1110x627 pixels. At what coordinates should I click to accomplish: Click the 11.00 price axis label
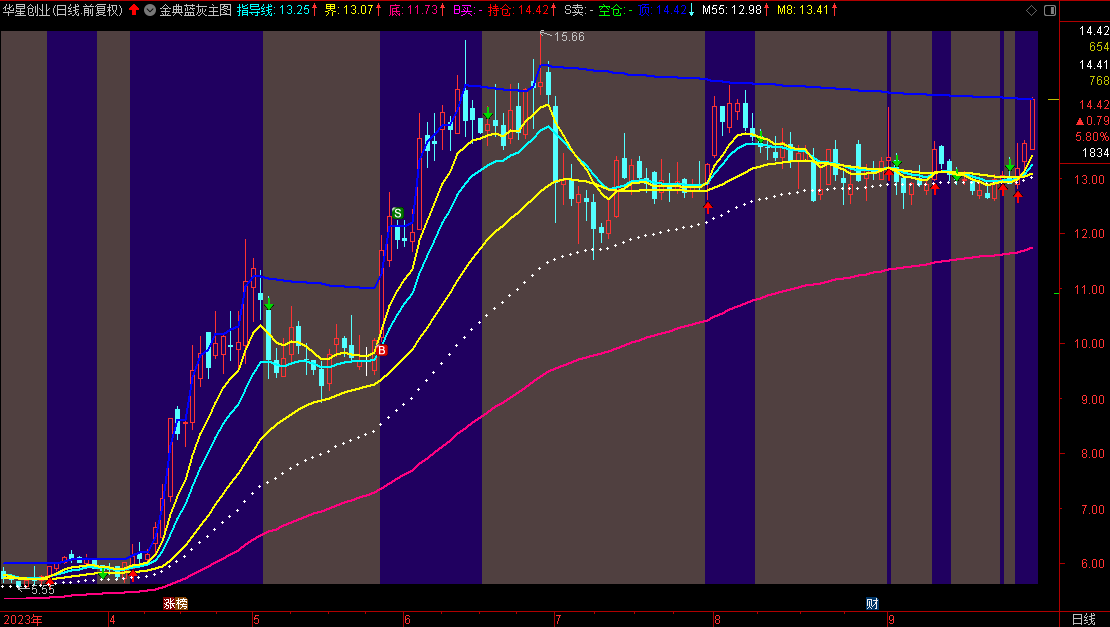tap(1091, 289)
